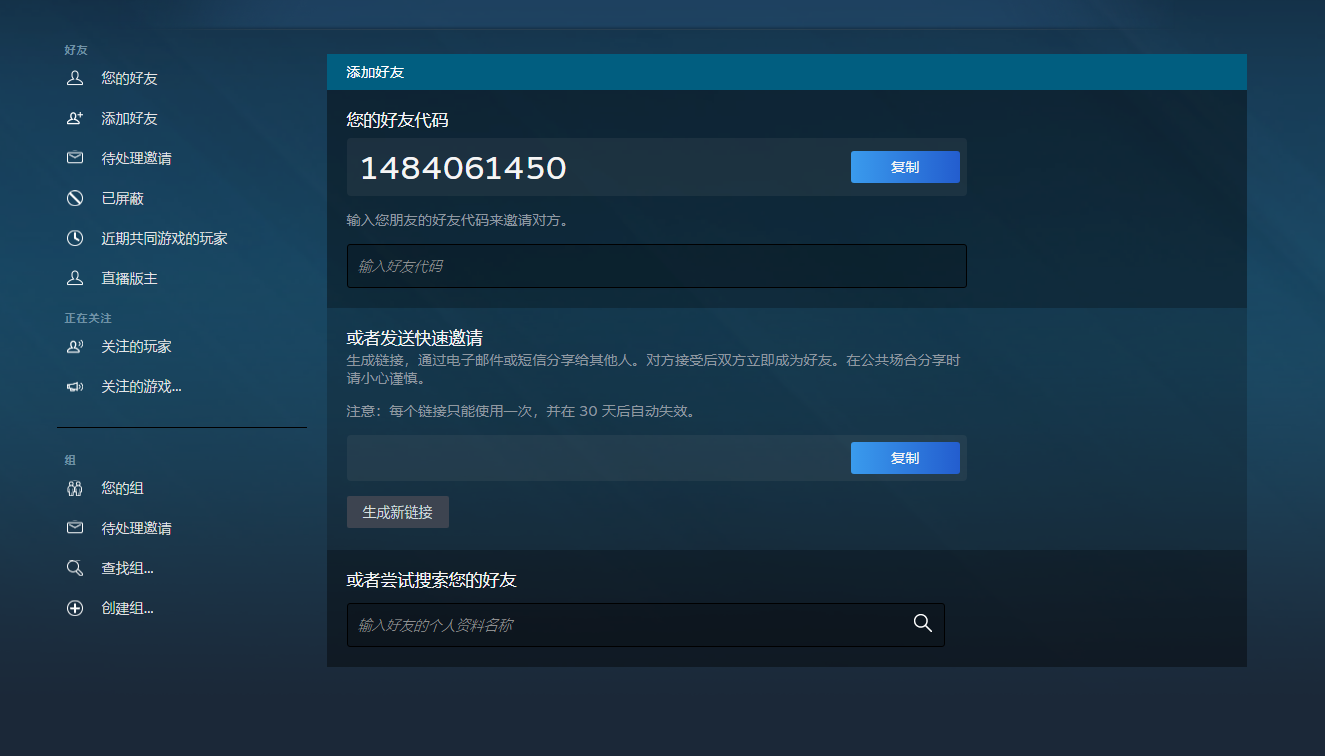The height and width of the screenshot is (756, 1325).
Task: Click the megaphone icon beside 关注的游戏...
Action: pos(75,386)
